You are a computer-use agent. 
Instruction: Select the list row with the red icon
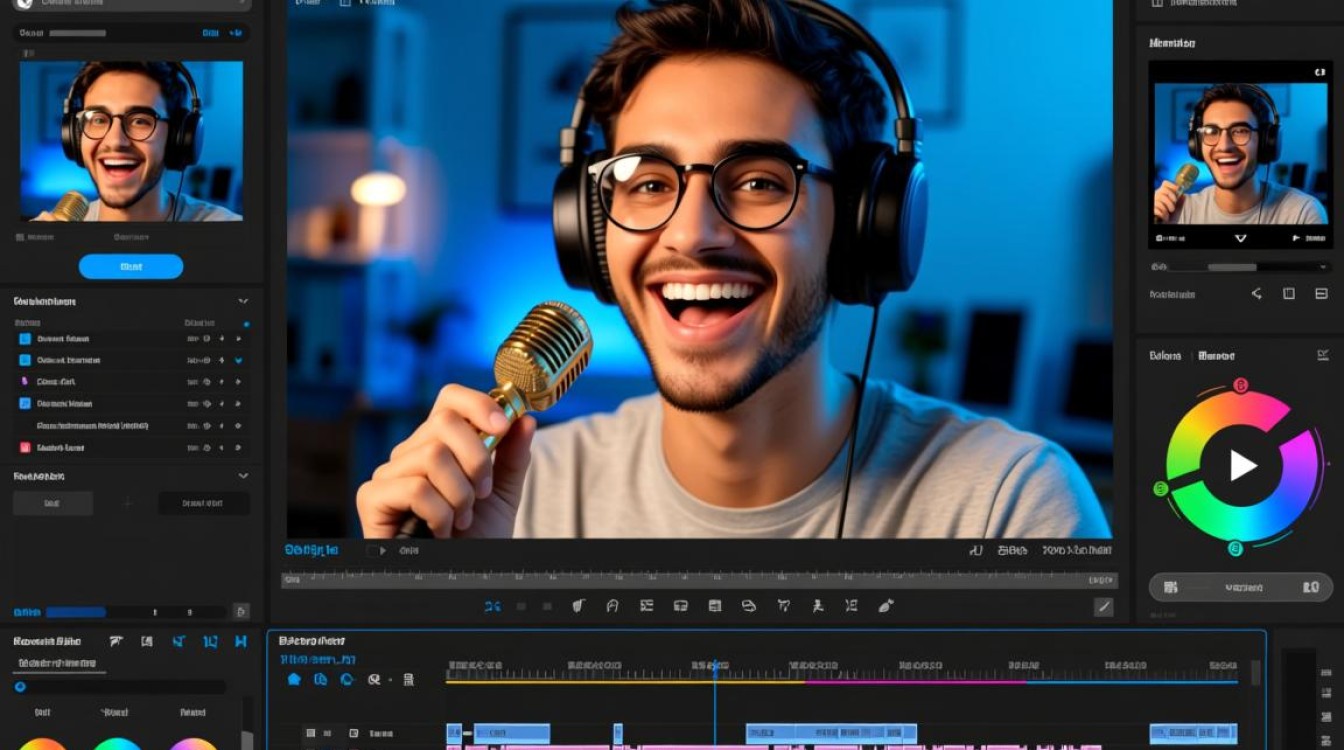(130, 448)
